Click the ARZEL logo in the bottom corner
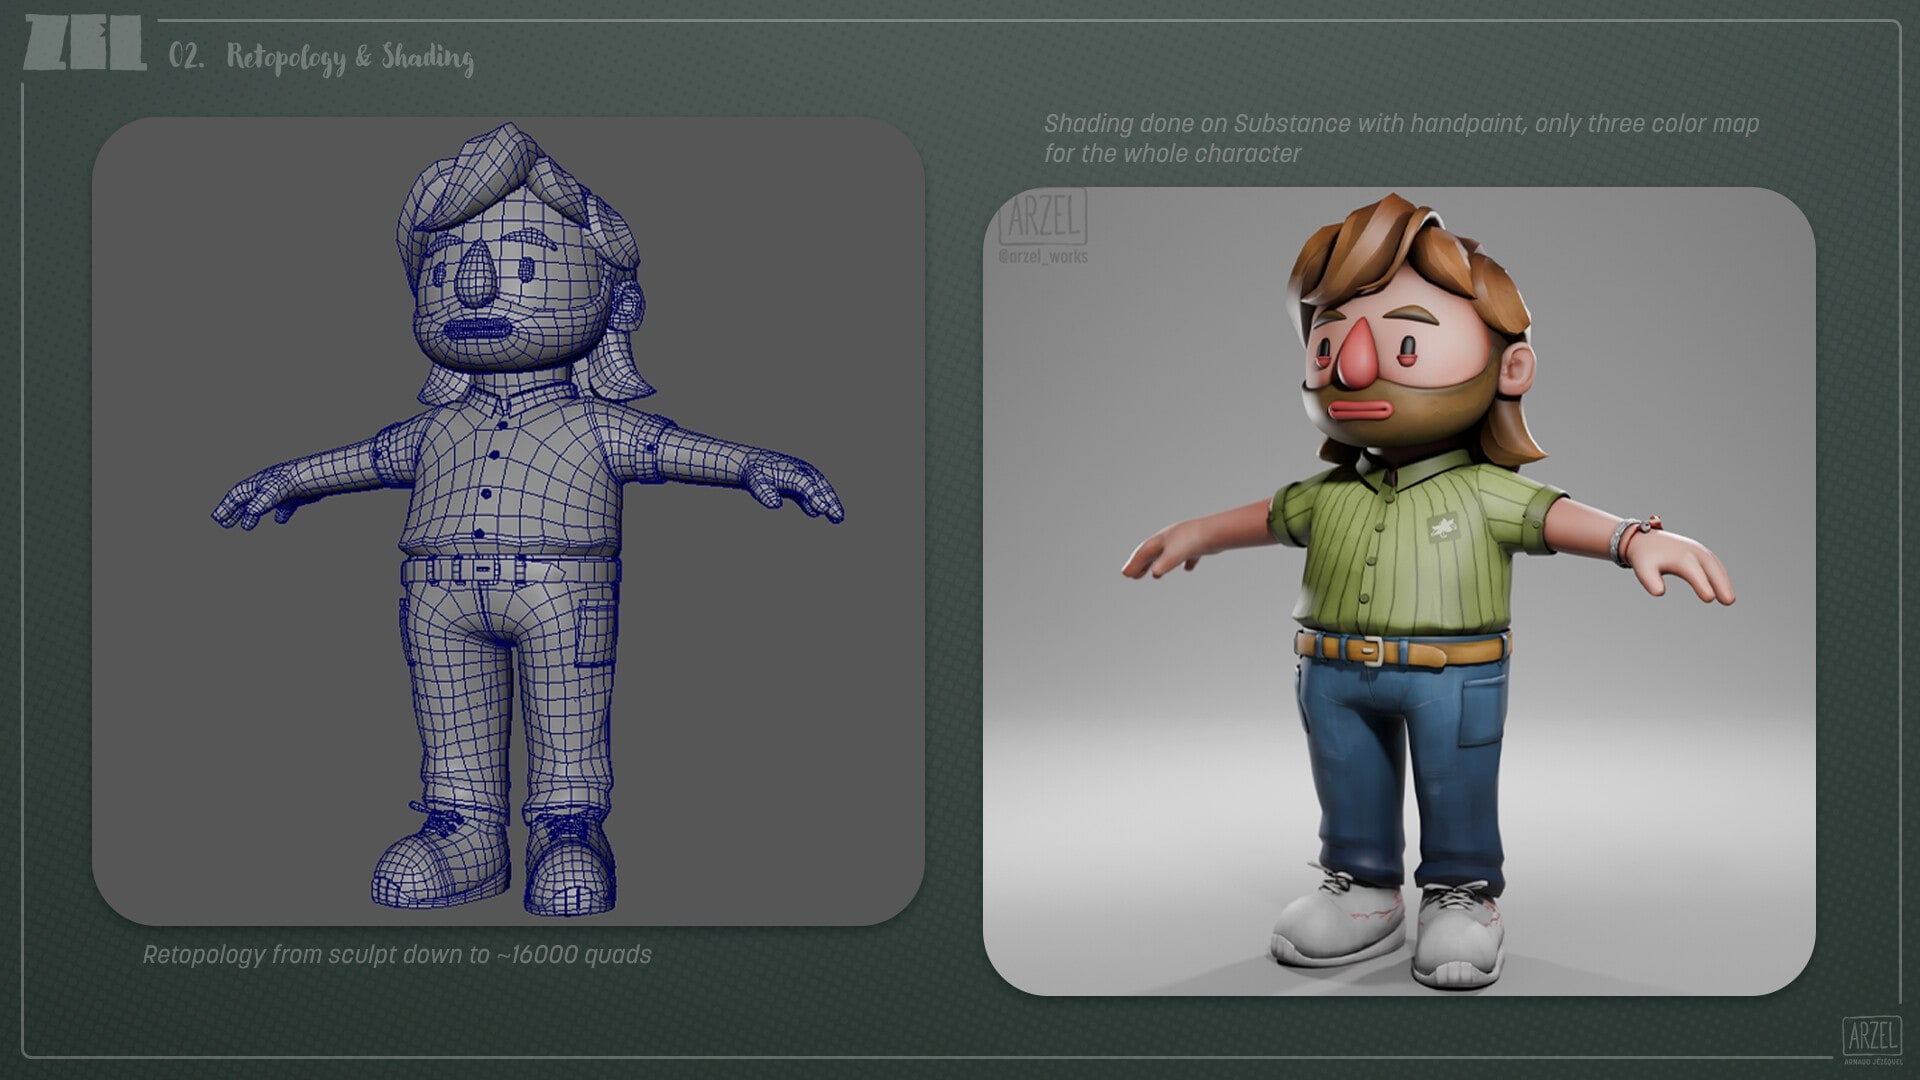 [1871, 1039]
